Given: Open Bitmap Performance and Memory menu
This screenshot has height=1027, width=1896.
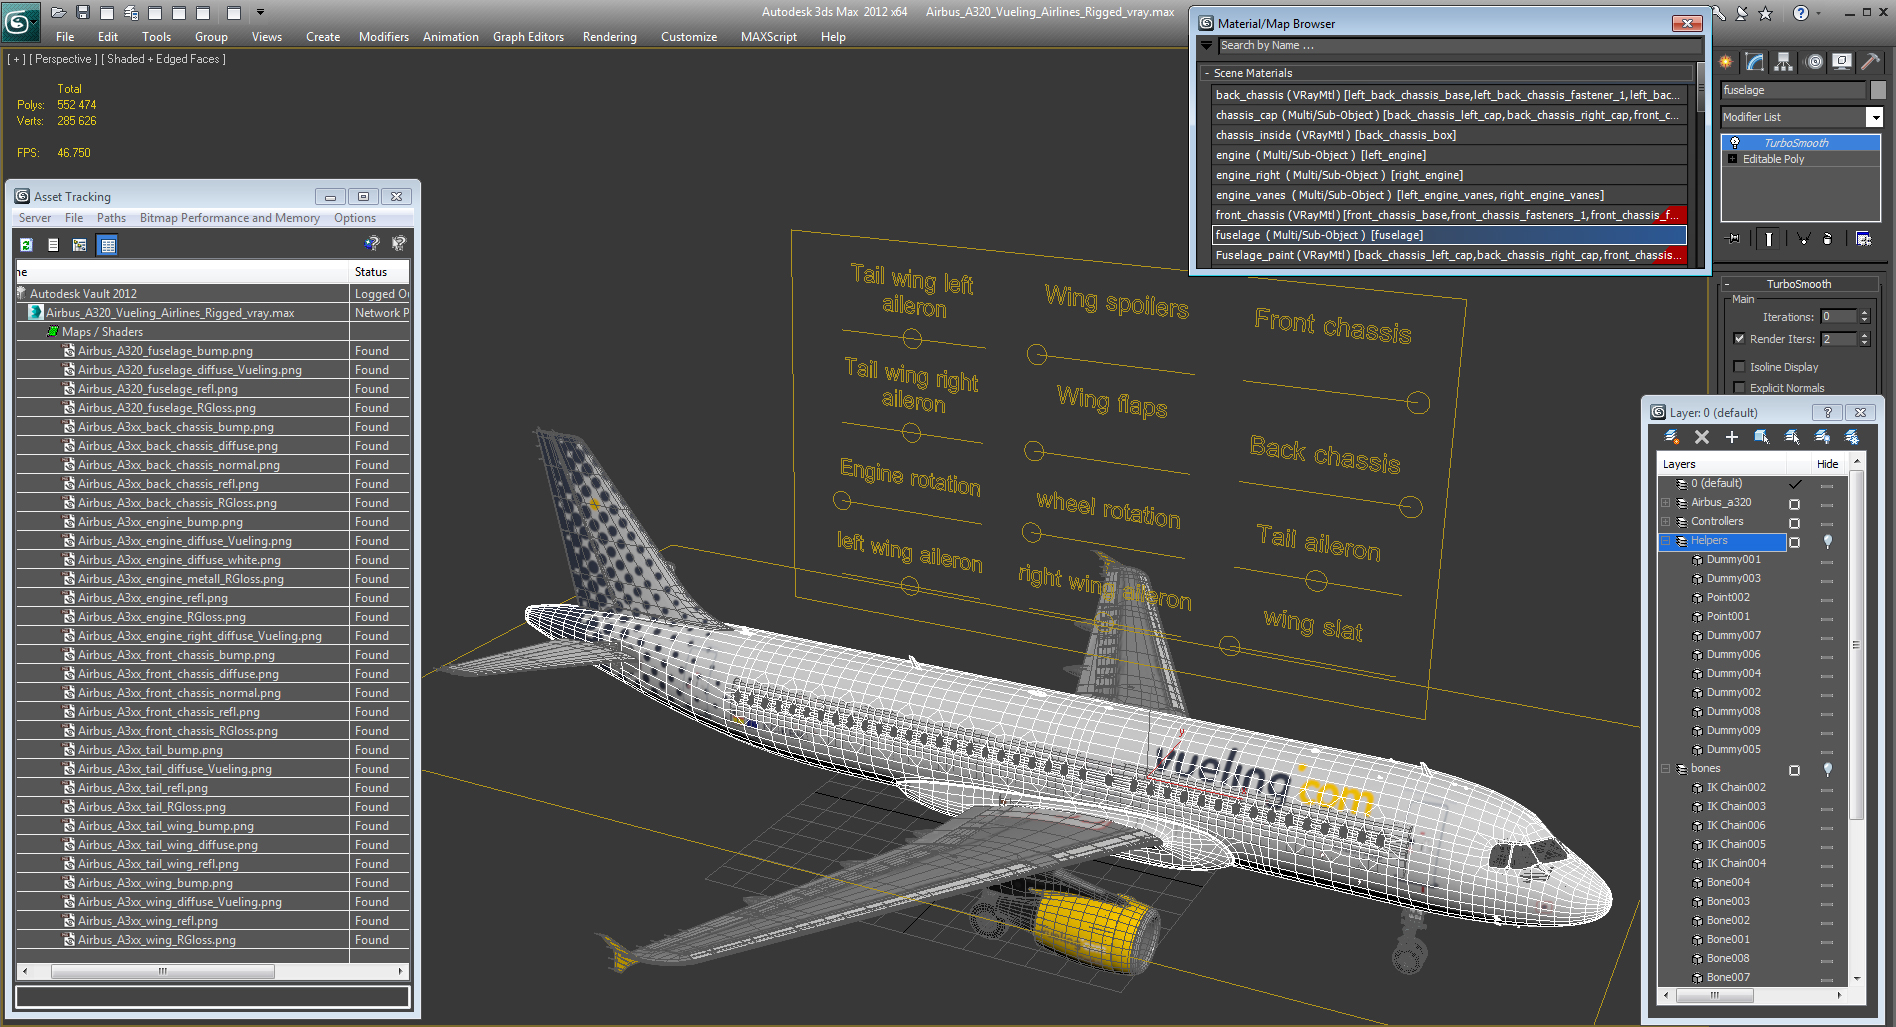Looking at the screenshot, I should [x=230, y=218].
